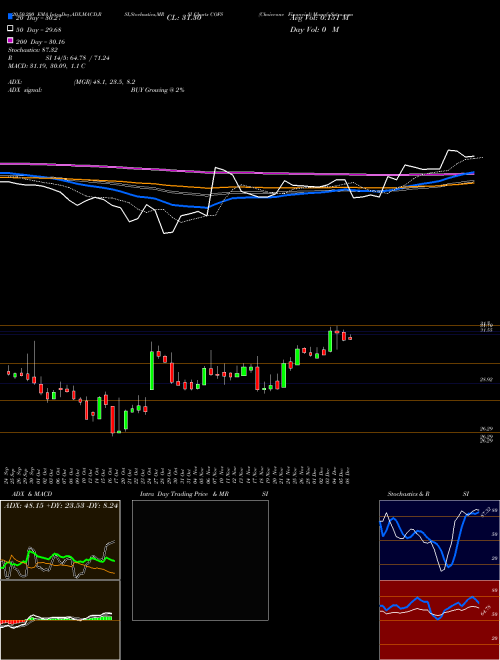Click the magenta 200 Day legend swatch
Image resolution: width=500 pixels, height=660 pixels.
coord(10,40)
